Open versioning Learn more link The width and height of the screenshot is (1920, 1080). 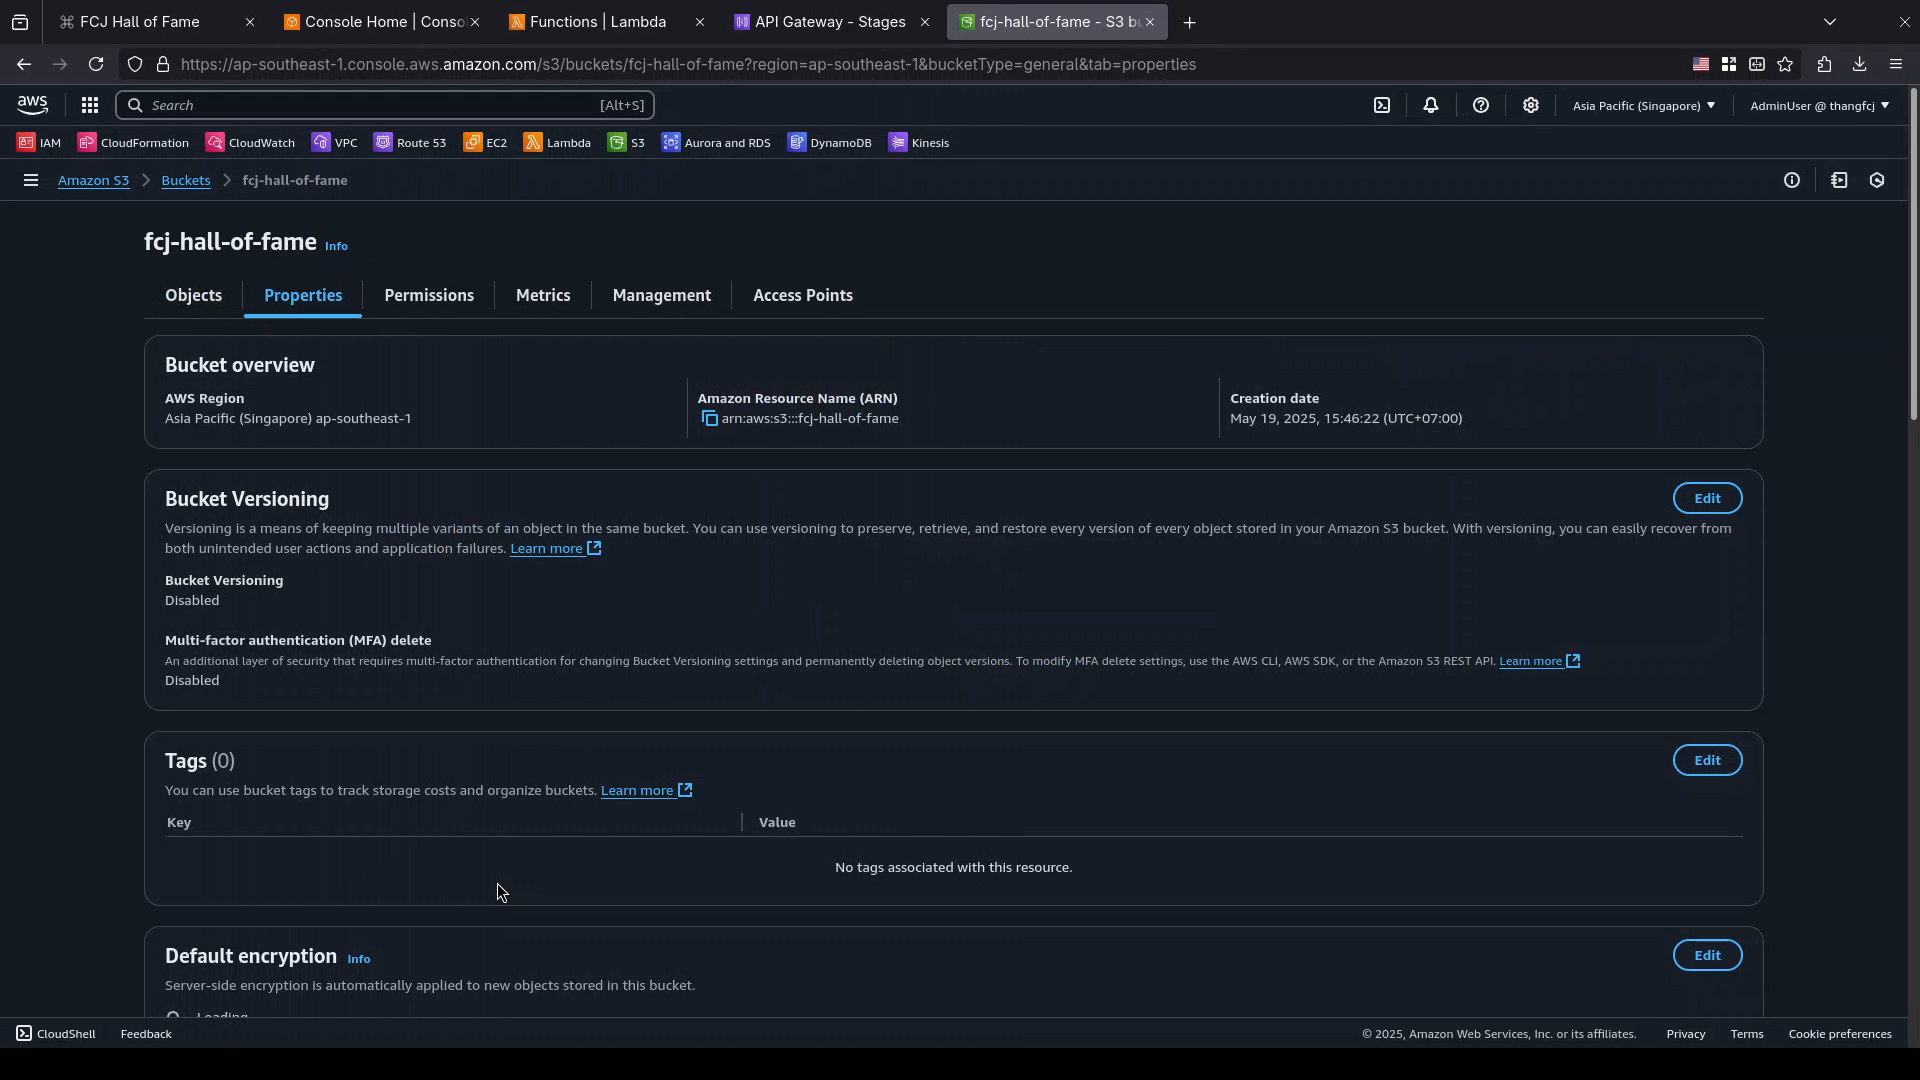555,549
